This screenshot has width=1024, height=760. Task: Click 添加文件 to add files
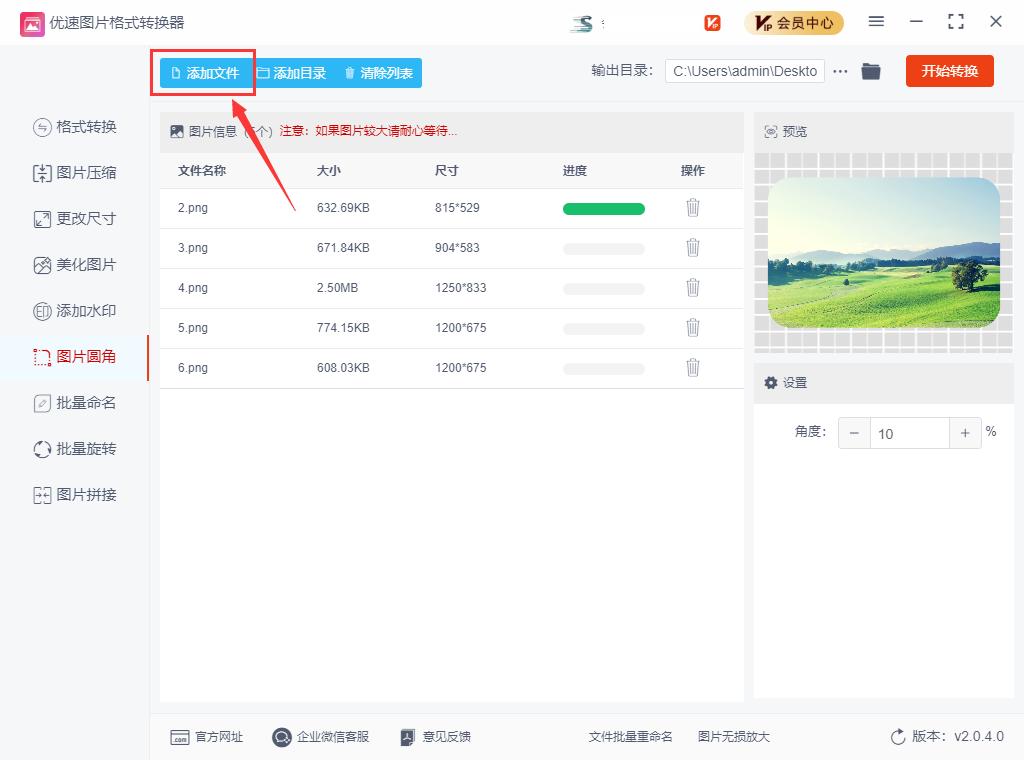point(205,73)
